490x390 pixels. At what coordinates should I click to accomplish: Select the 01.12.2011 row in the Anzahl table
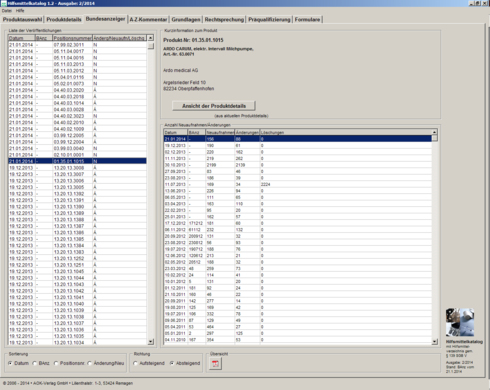pyautogui.click(x=298, y=288)
